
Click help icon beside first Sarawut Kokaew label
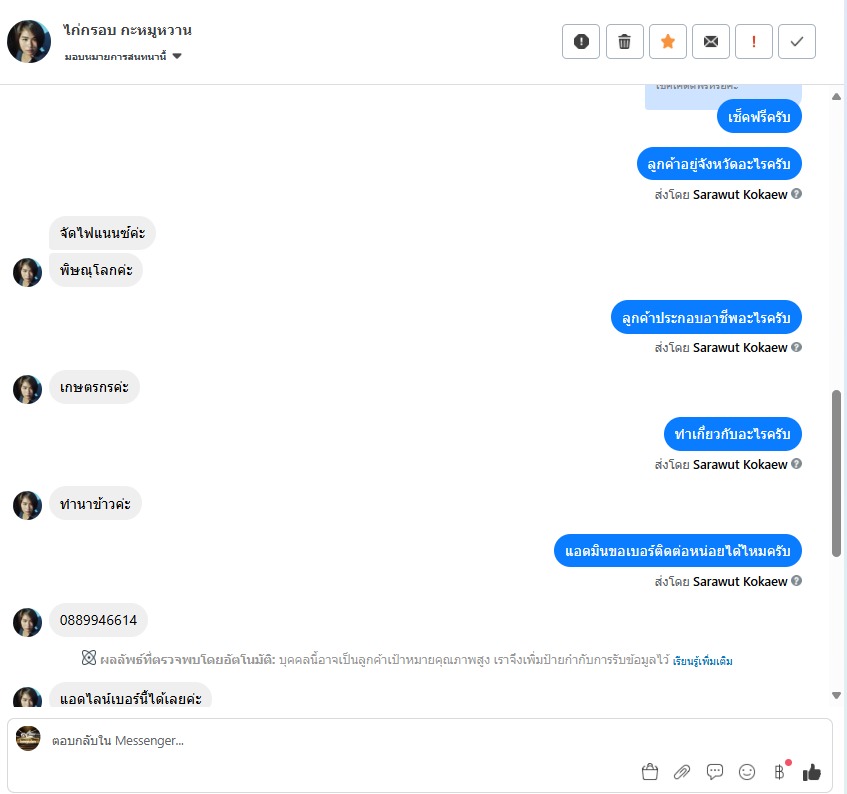[x=796, y=194]
